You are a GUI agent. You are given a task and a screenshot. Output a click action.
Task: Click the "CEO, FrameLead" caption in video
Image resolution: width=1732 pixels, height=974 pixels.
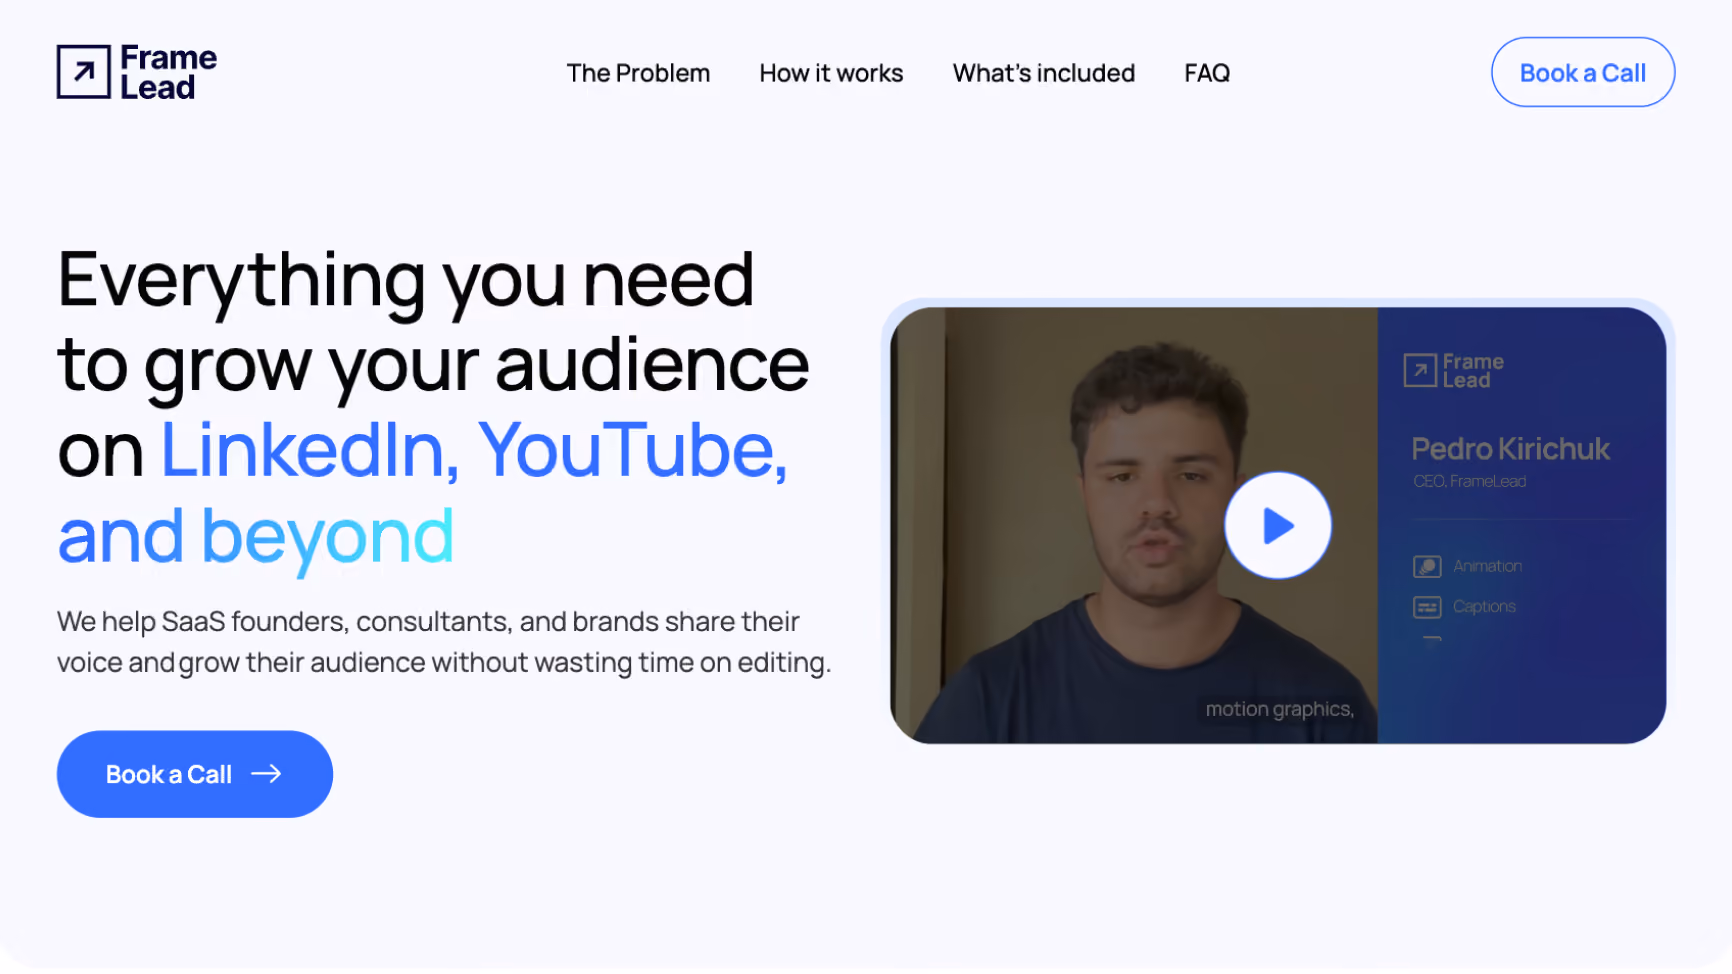click(x=1469, y=482)
